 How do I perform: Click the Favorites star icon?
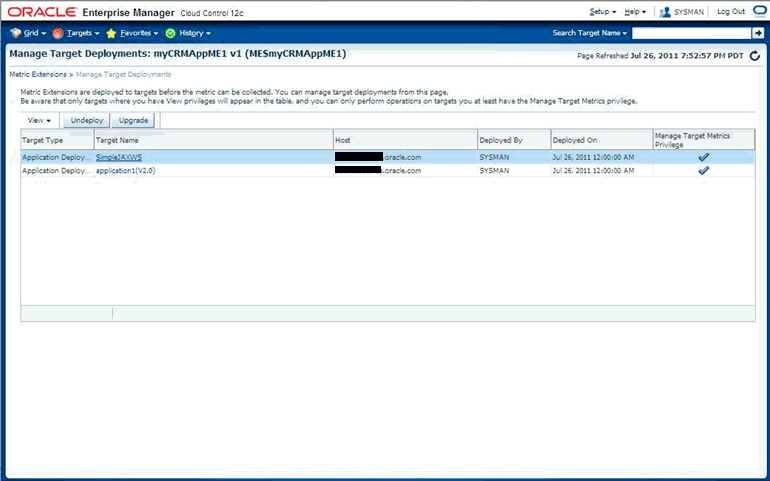pyautogui.click(x=111, y=33)
